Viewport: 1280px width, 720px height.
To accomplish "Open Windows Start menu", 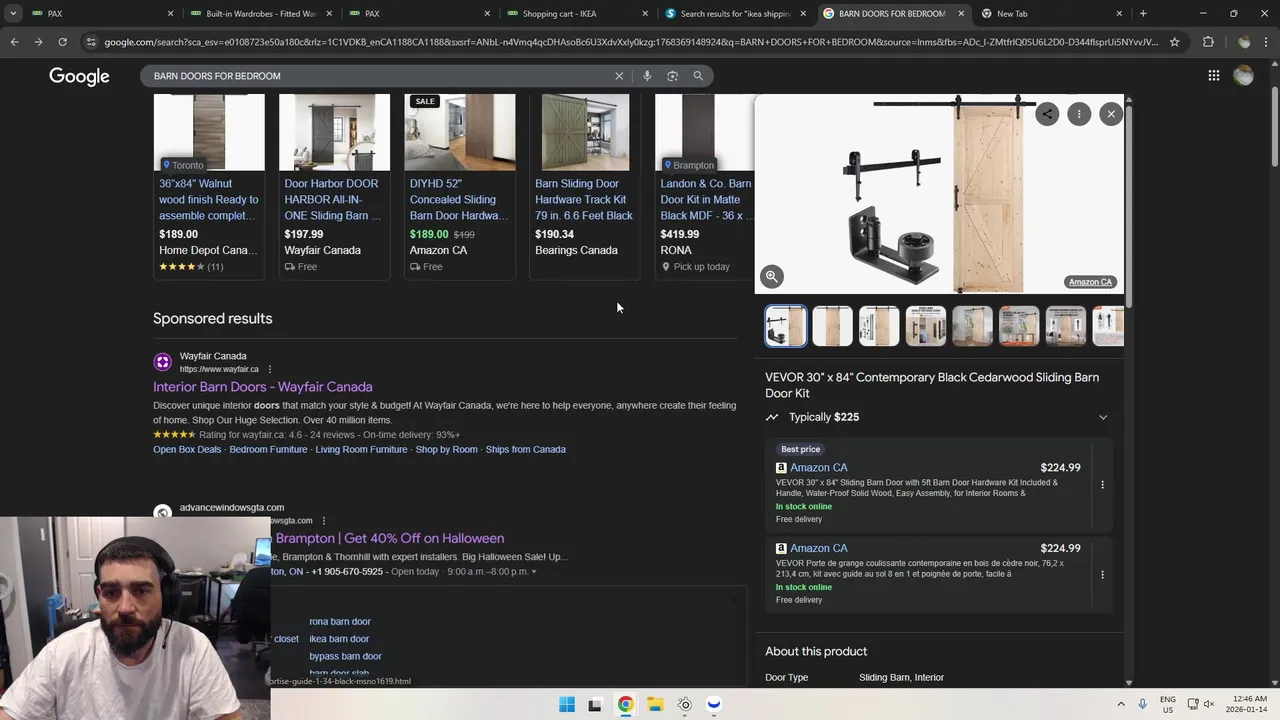I will (567, 704).
